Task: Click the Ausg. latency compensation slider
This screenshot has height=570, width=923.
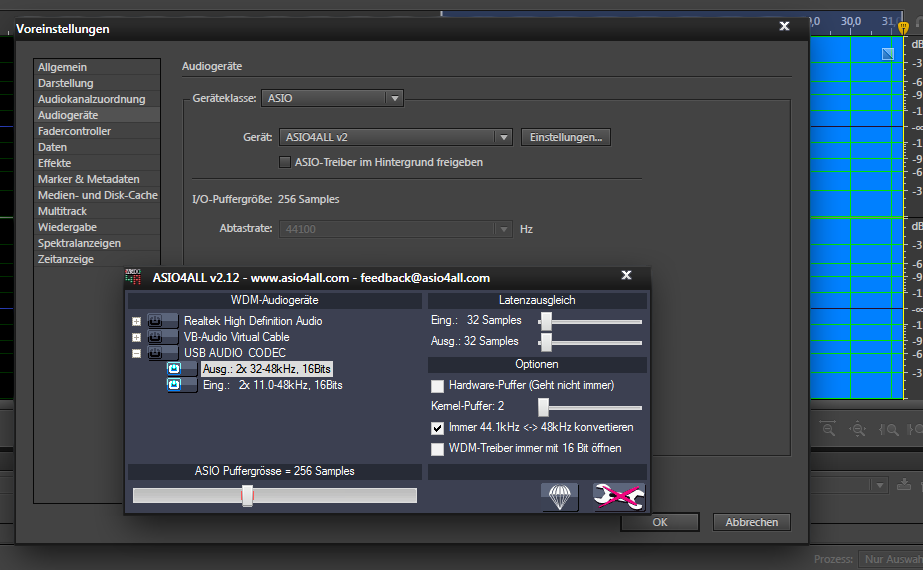Action: coord(546,342)
